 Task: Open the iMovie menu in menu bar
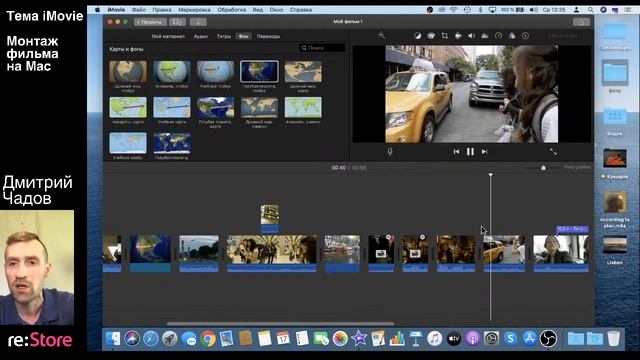(116, 10)
